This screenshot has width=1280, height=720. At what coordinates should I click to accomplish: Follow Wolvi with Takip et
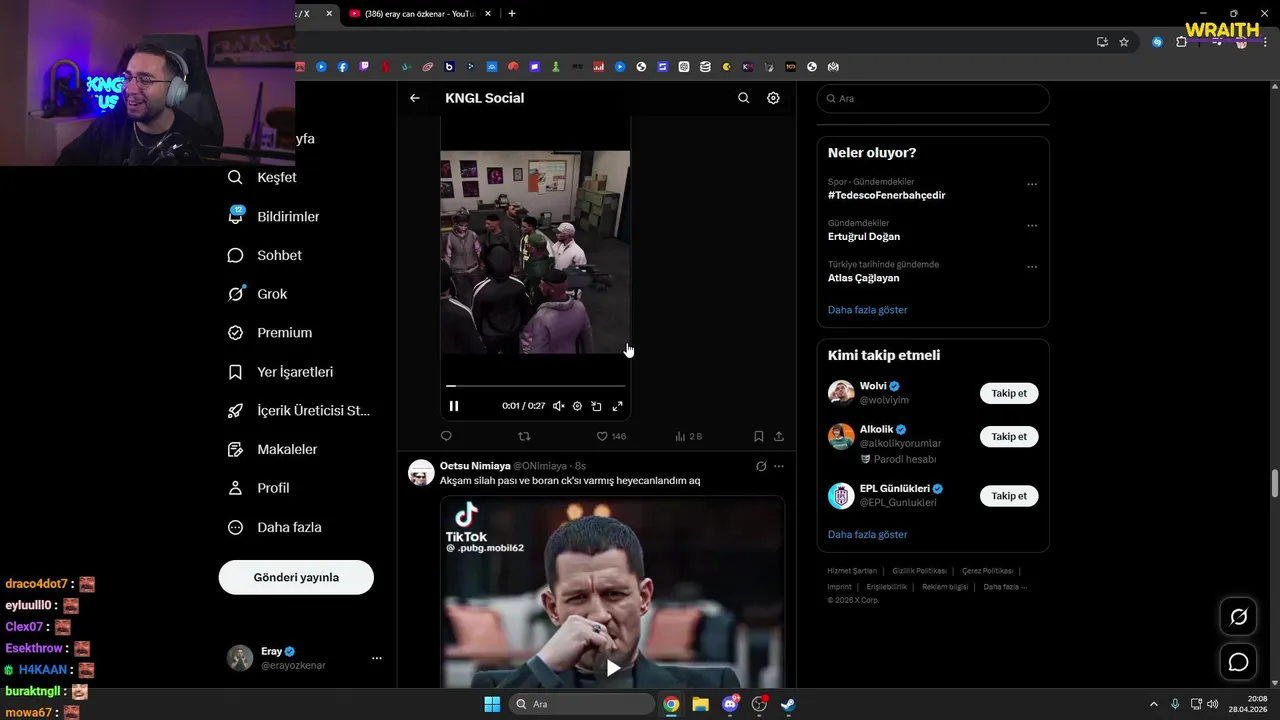pos(1009,393)
